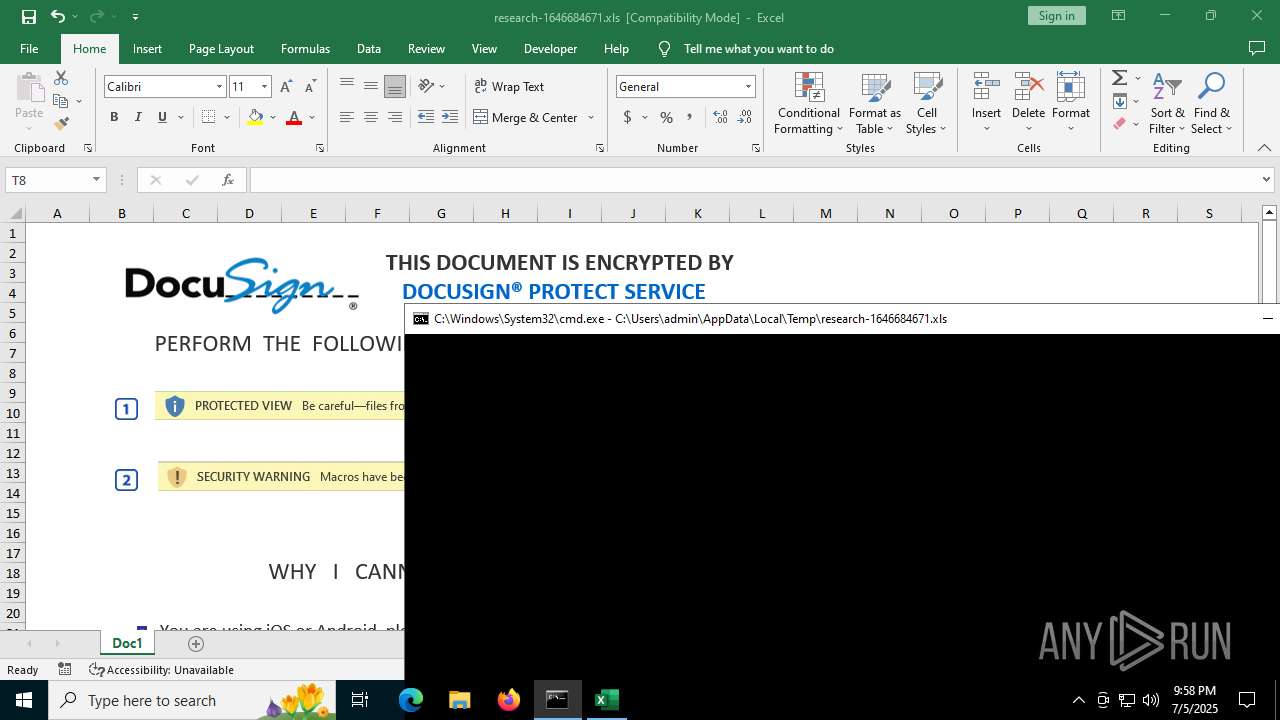The image size is (1280, 720).
Task: Switch to the Page Layout tab
Action: [221, 48]
